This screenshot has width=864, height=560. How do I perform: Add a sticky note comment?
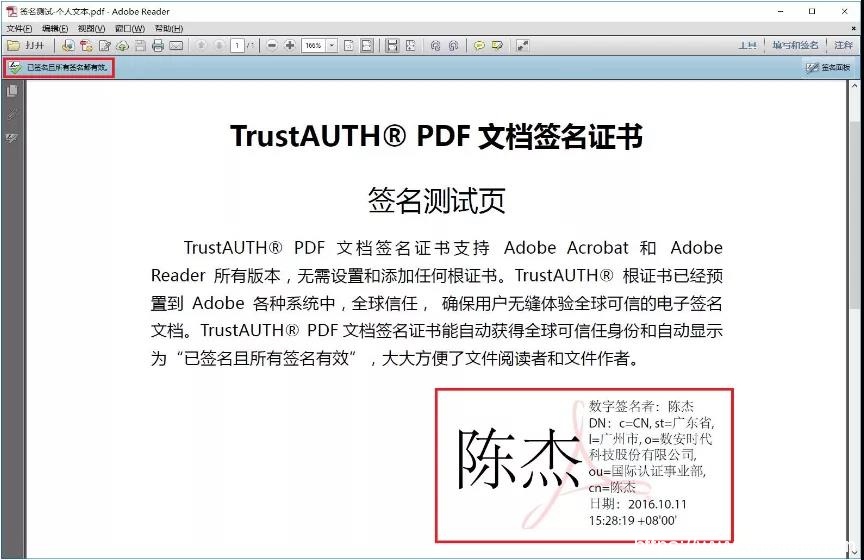[479, 46]
